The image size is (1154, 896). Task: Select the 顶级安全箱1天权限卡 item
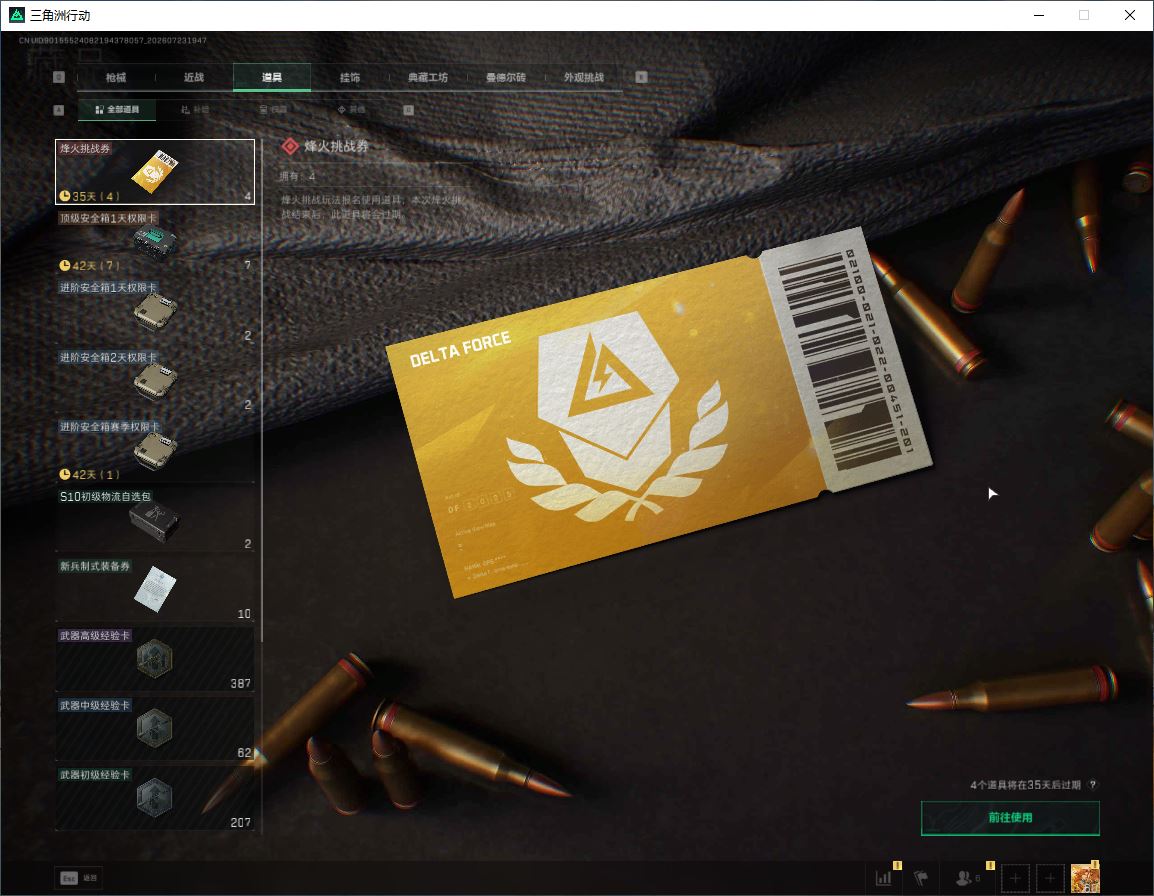(x=155, y=241)
